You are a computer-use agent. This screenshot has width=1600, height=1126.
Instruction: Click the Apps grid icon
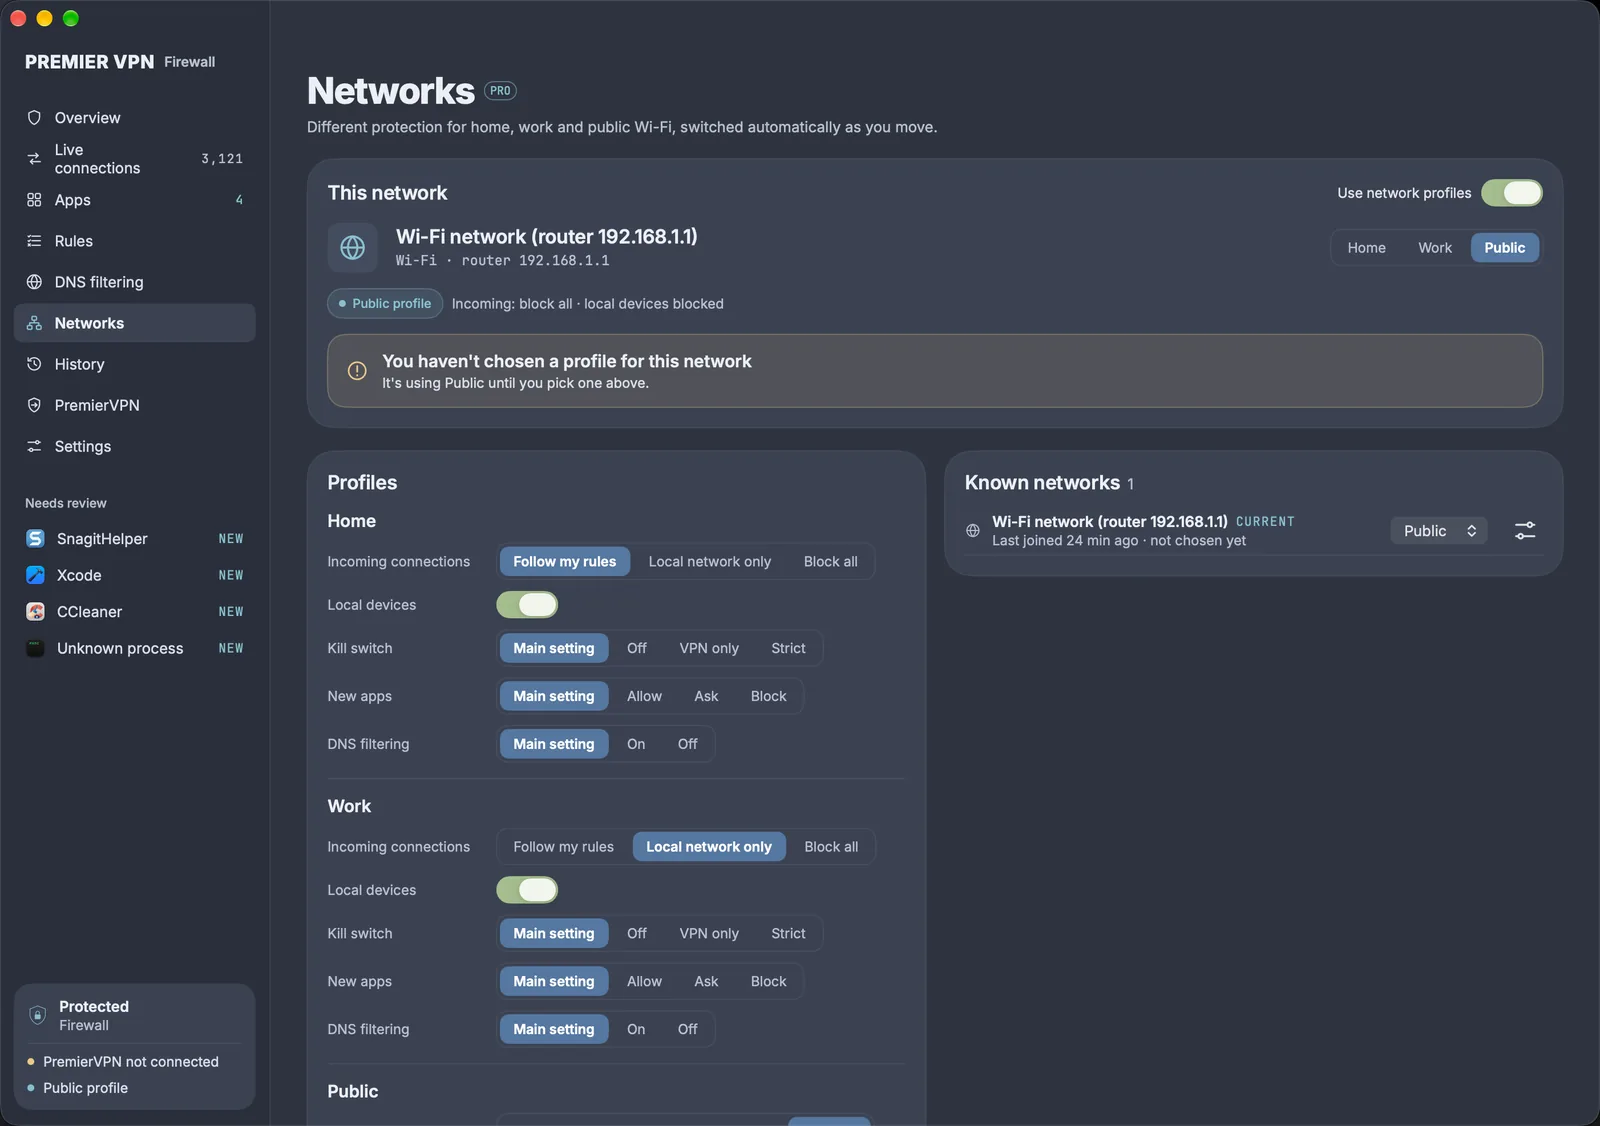(34, 200)
